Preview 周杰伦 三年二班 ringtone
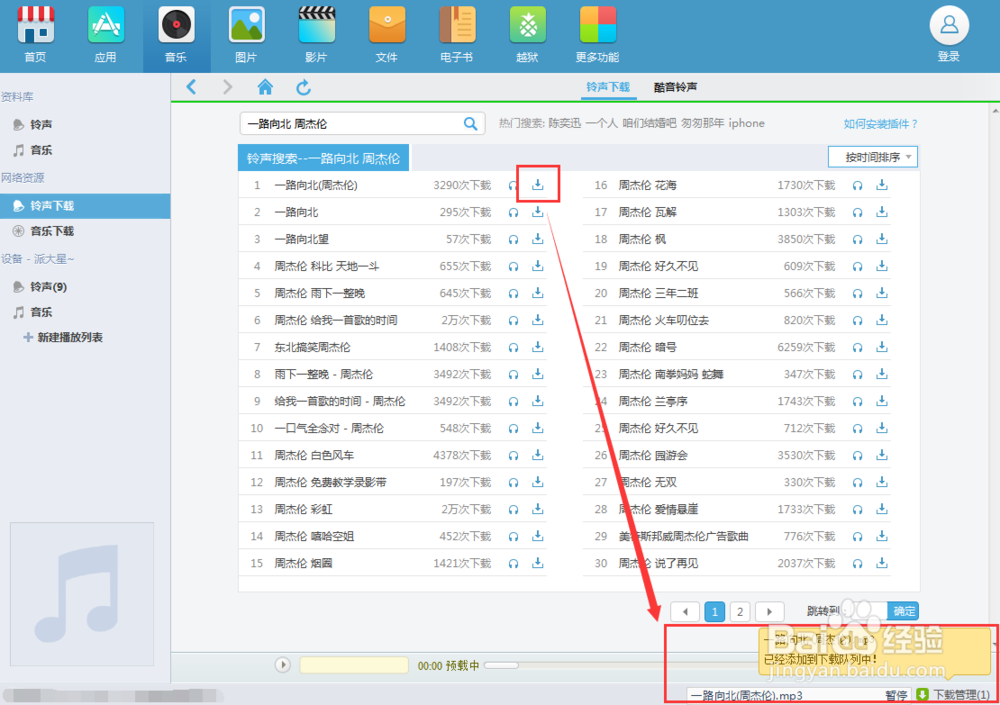The image size is (1000, 705). coord(858,293)
